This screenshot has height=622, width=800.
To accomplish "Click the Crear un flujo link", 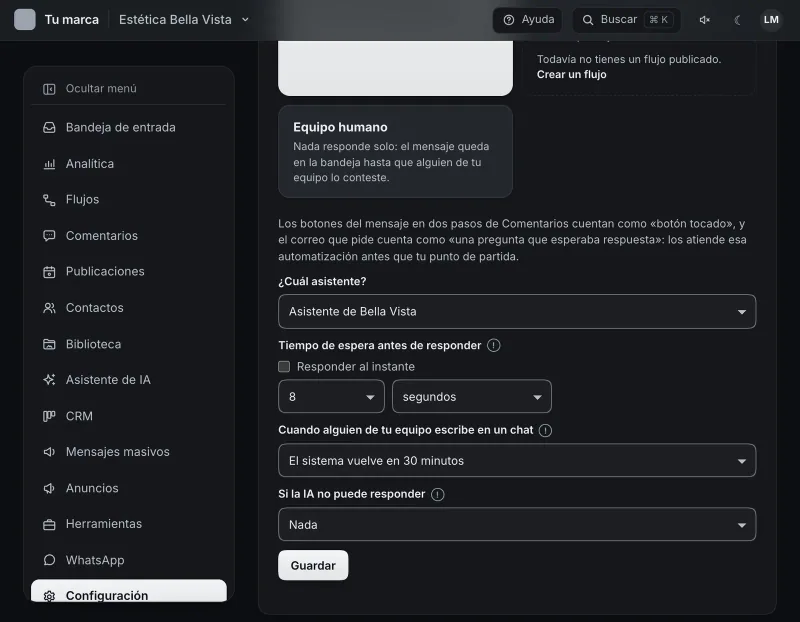I will point(571,74).
